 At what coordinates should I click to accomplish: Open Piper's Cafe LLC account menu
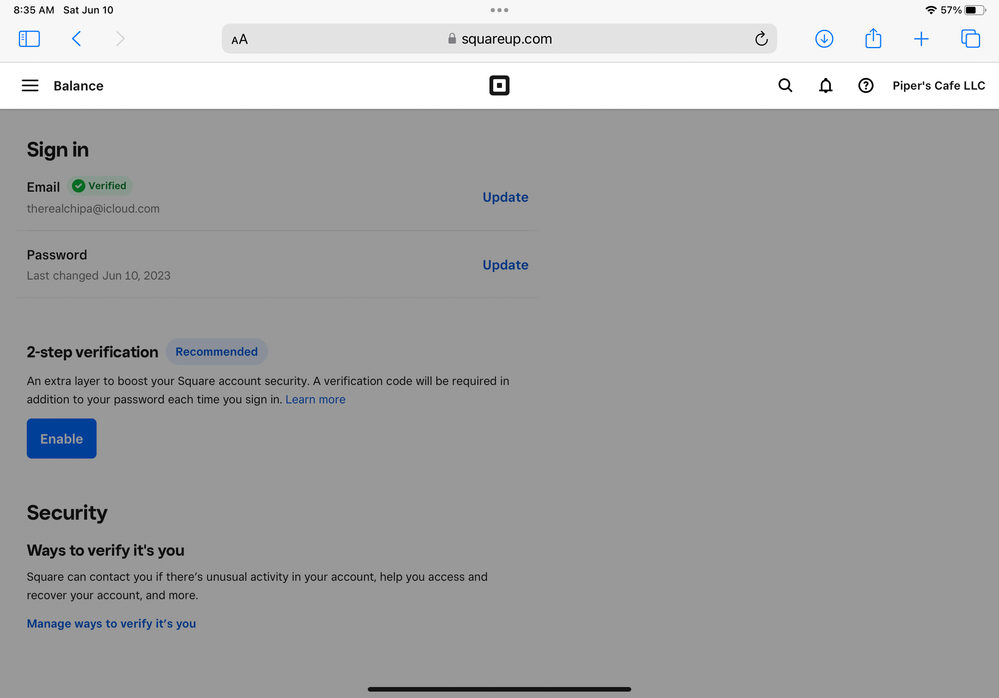pyautogui.click(x=938, y=86)
